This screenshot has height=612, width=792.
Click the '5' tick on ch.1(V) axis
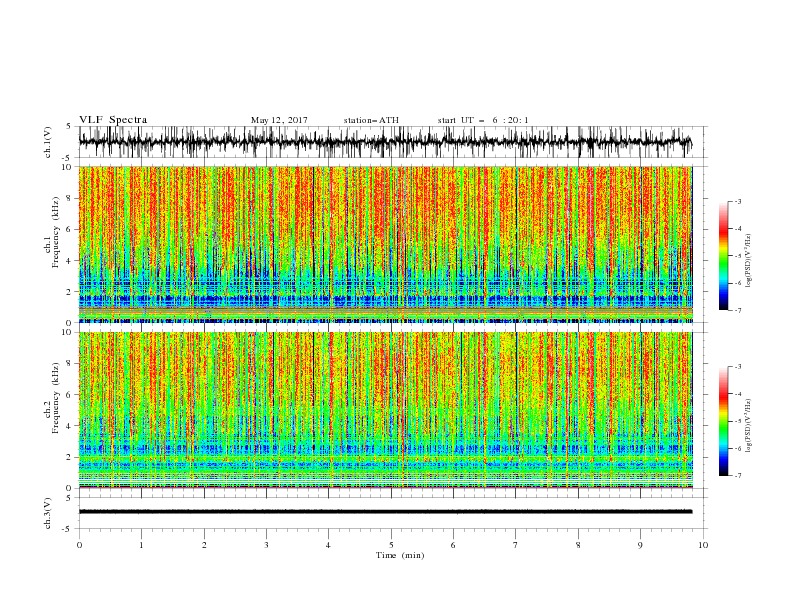point(69,127)
